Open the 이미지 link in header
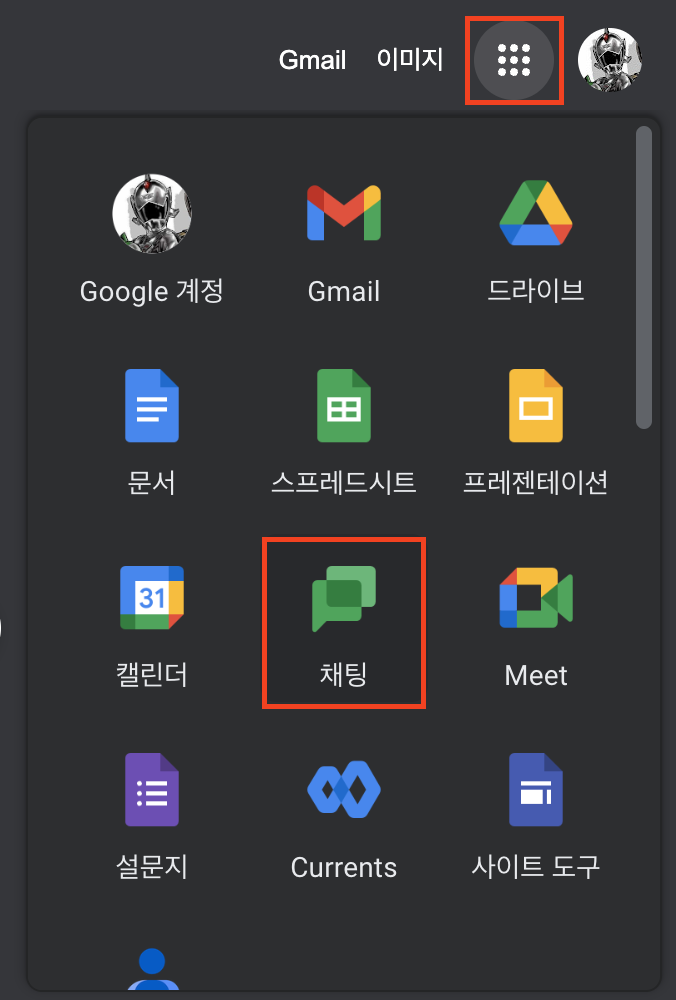The height and width of the screenshot is (1000, 676). point(409,59)
